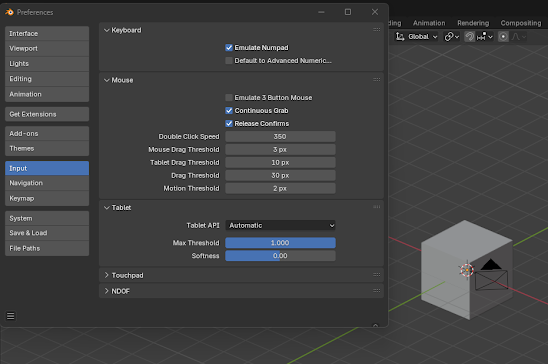Click the Tablet panel drag grip

pyautogui.click(x=376, y=207)
